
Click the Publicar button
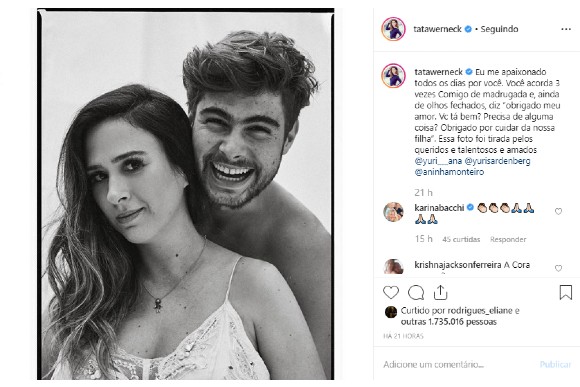pos(555,365)
